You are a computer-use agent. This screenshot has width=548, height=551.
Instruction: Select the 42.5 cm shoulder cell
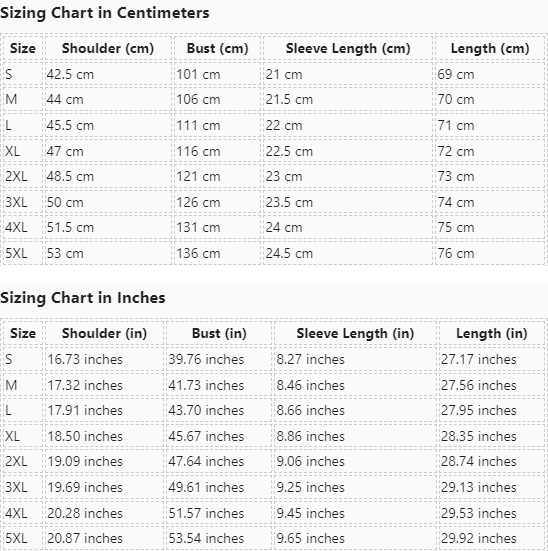(108, 74)
